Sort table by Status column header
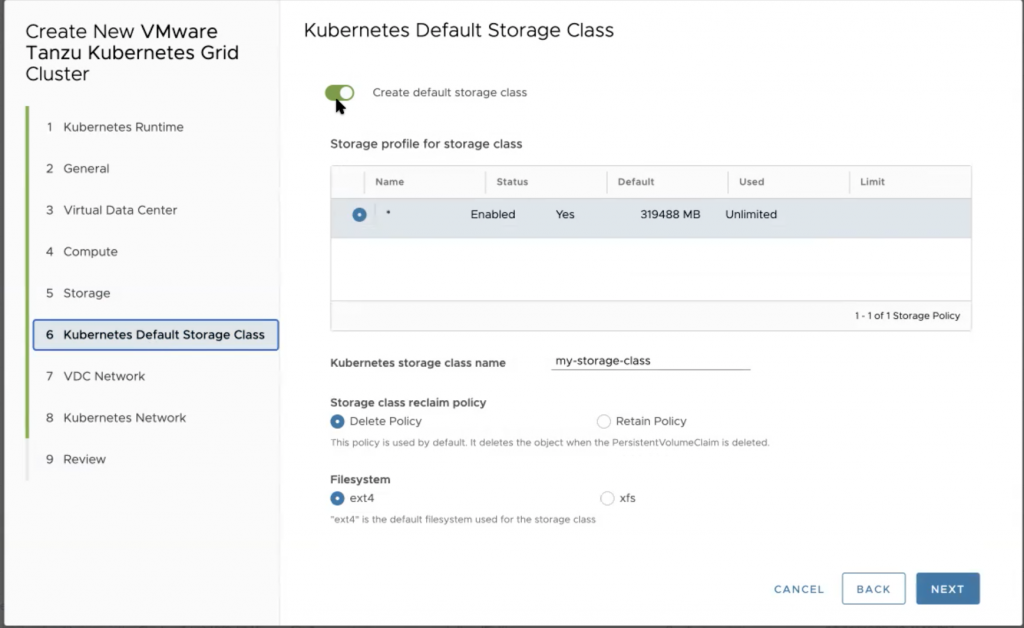 [x=512, y=182]
